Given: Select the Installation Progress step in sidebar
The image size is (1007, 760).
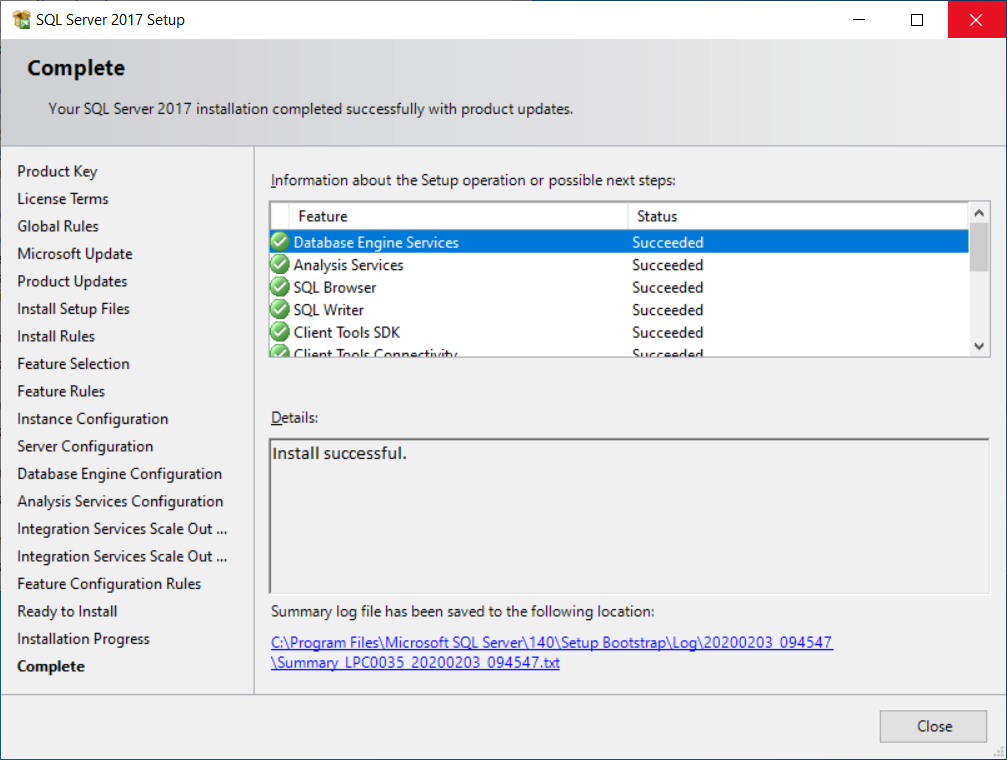Looking at the screenshot, I should coord(83,639).
